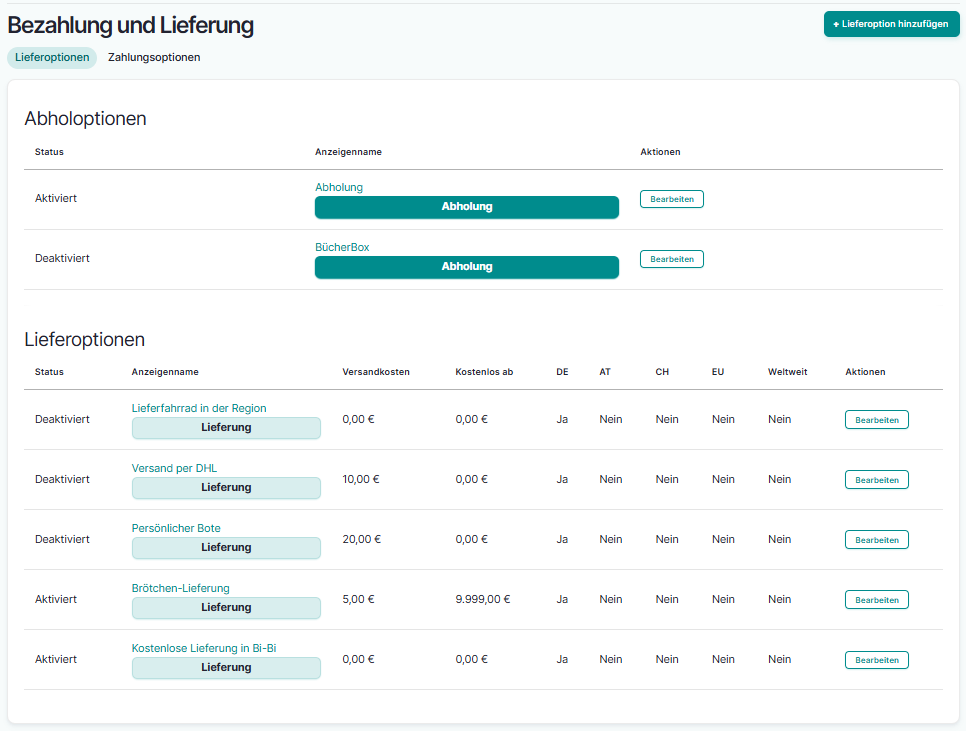This screenshot has width=966, height=731.
Task: Click the Lieferung badge under Versand per DHL
Action: point(226,488)
